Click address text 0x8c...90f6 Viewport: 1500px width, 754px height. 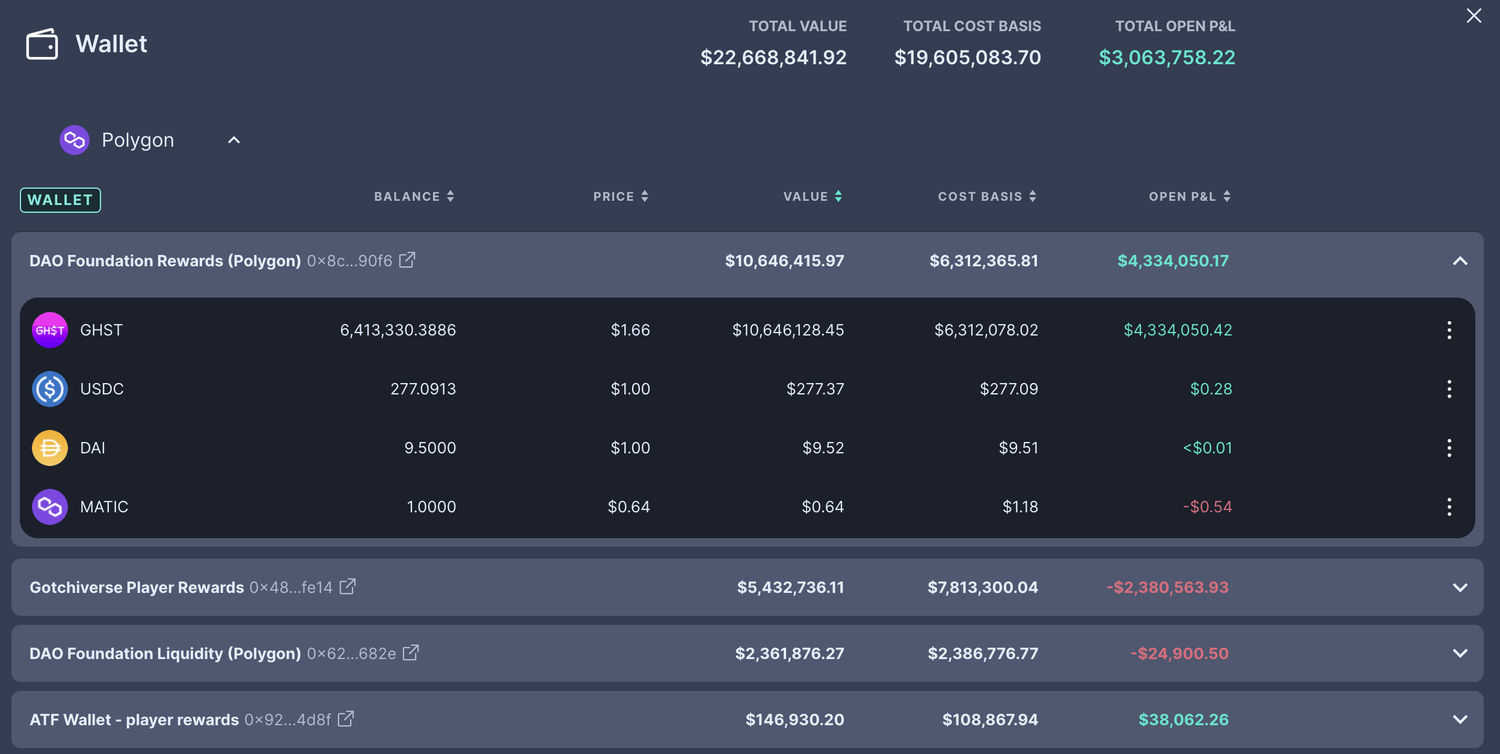point(349,261)
